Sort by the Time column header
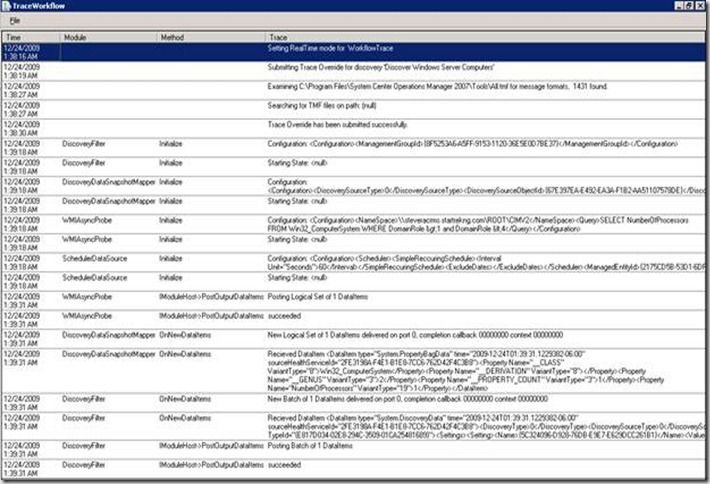 point(31,37)
